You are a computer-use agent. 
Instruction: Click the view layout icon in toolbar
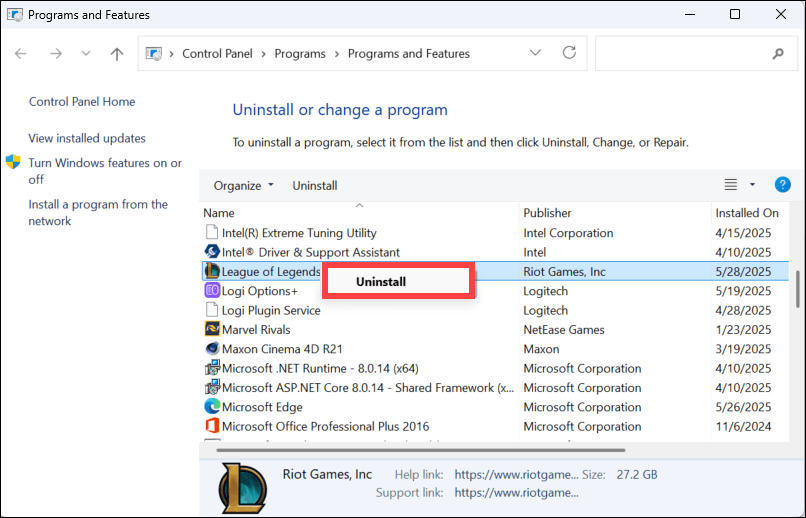coord(730,185)
